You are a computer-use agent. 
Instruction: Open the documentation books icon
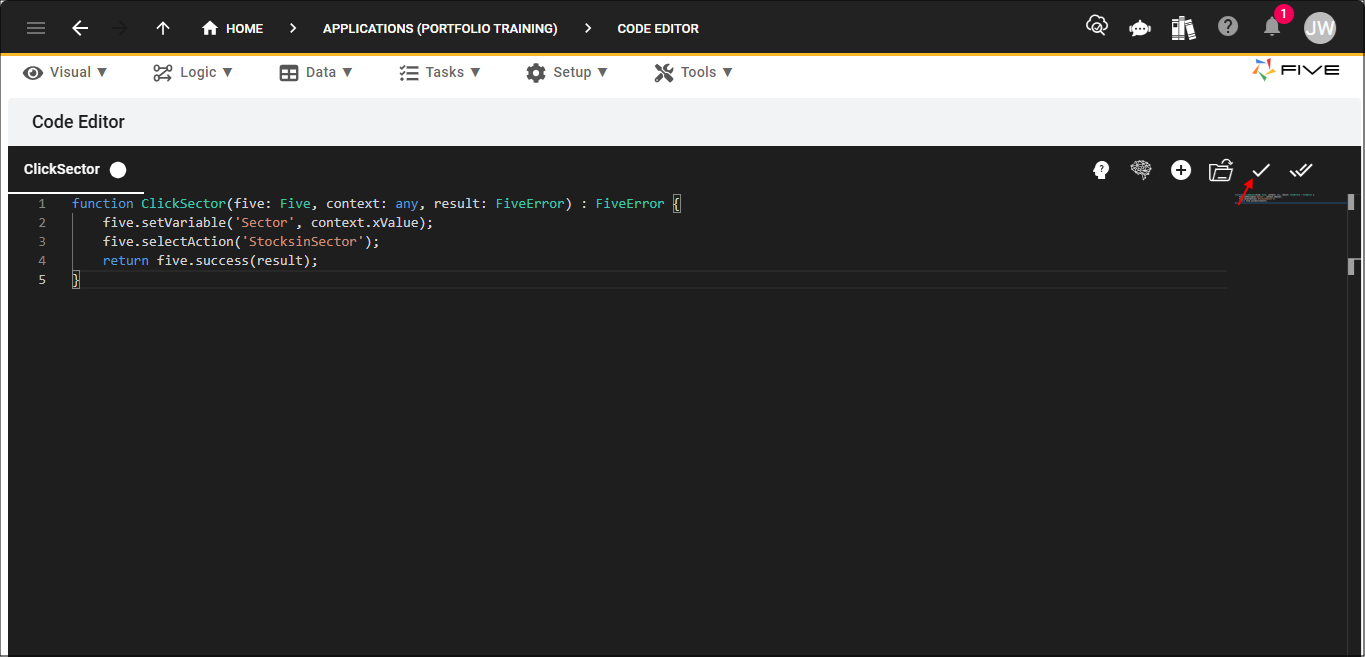click(x=1184, y=28)
